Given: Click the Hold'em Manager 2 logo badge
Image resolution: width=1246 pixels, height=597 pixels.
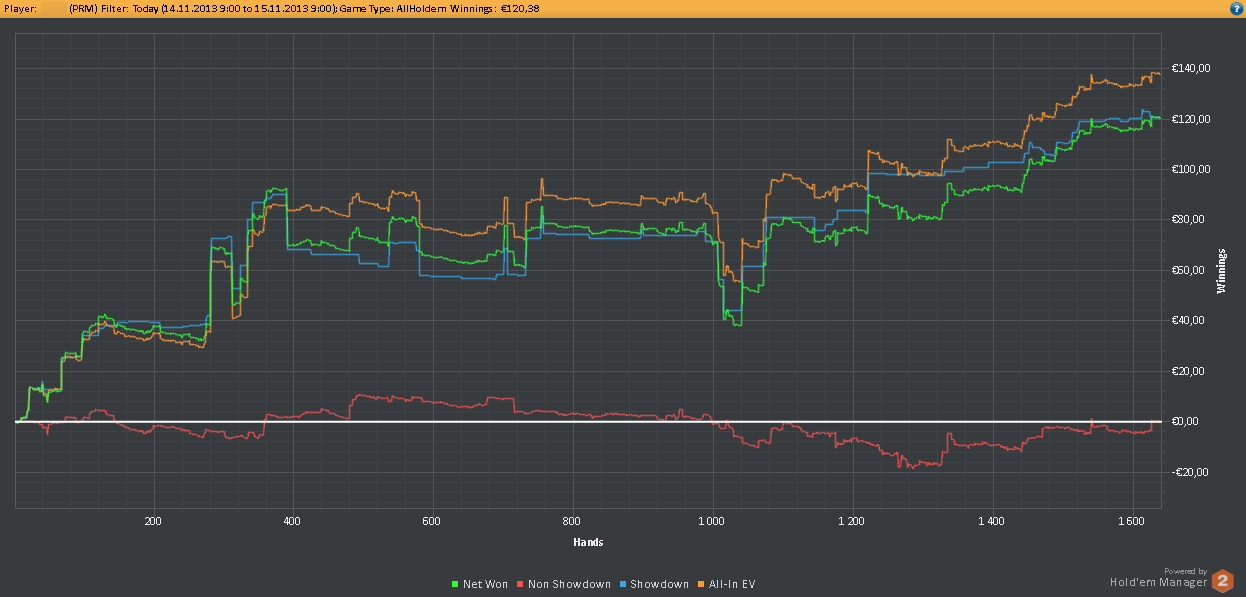Looking at the screenshot, I should pyautogui.click(x=1222, y=581).
